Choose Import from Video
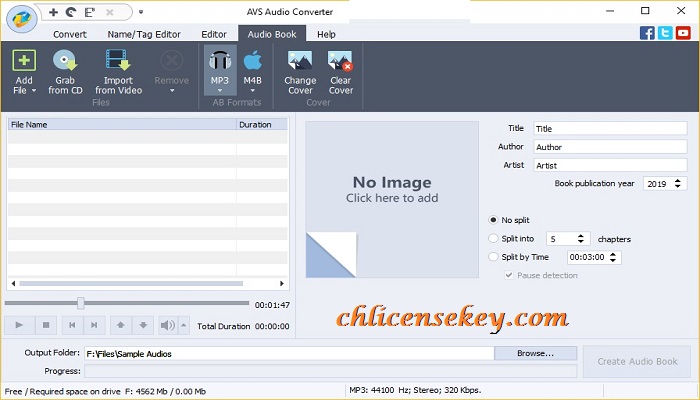Screen dimensions: 700x400 point(118,71)
